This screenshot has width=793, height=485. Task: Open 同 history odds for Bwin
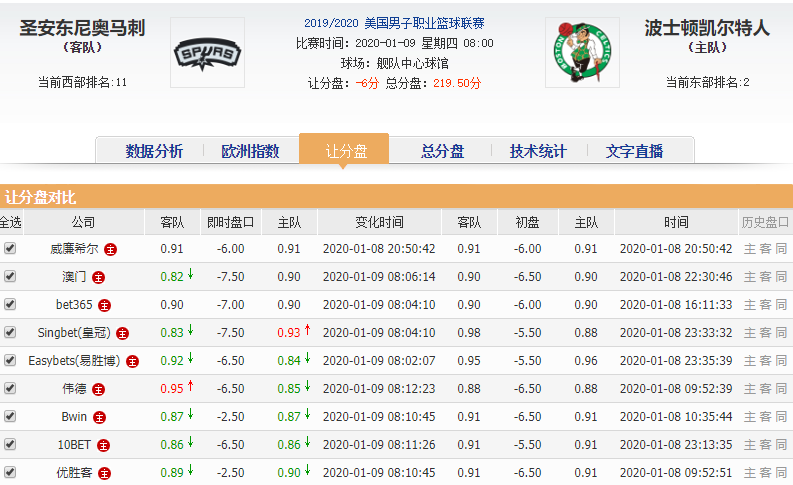[781, 417]
